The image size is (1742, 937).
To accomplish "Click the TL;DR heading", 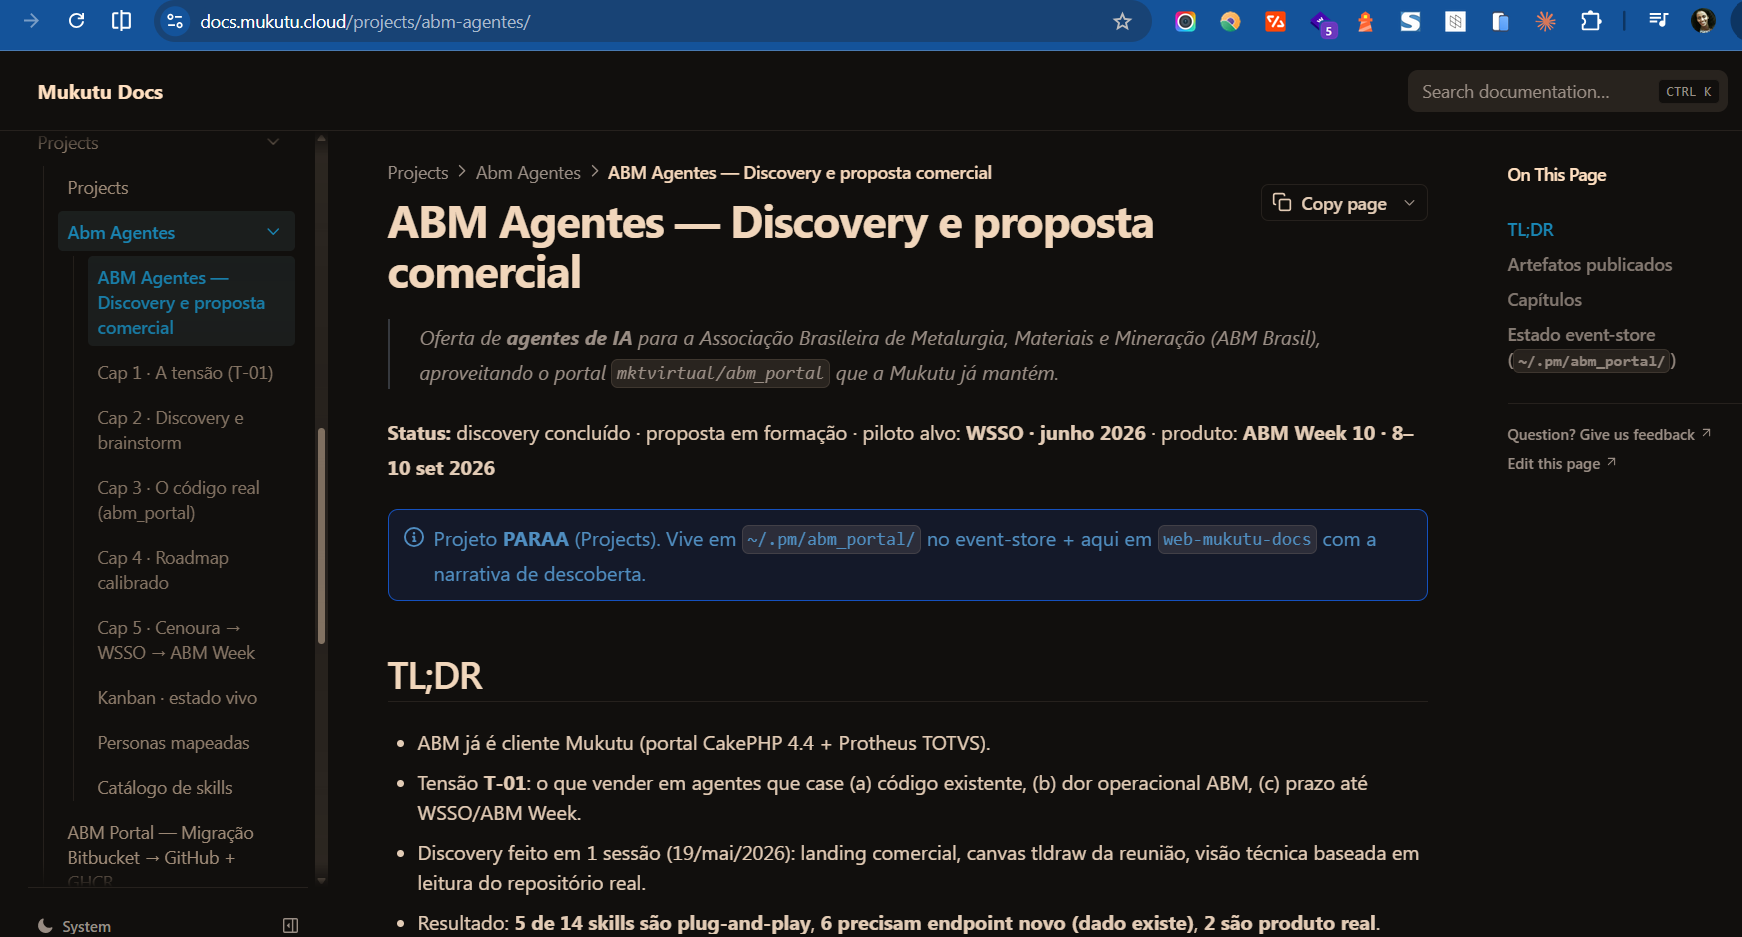I will pos(435,676).
